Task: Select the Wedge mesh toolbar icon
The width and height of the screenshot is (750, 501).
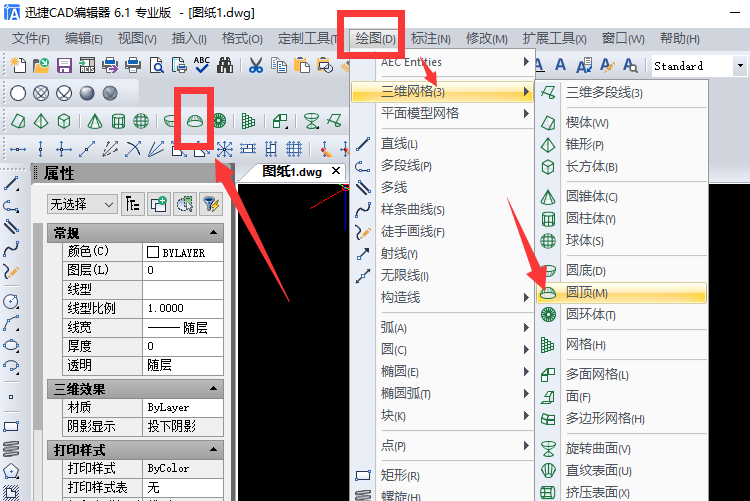Action: click(x=18, y=121)
